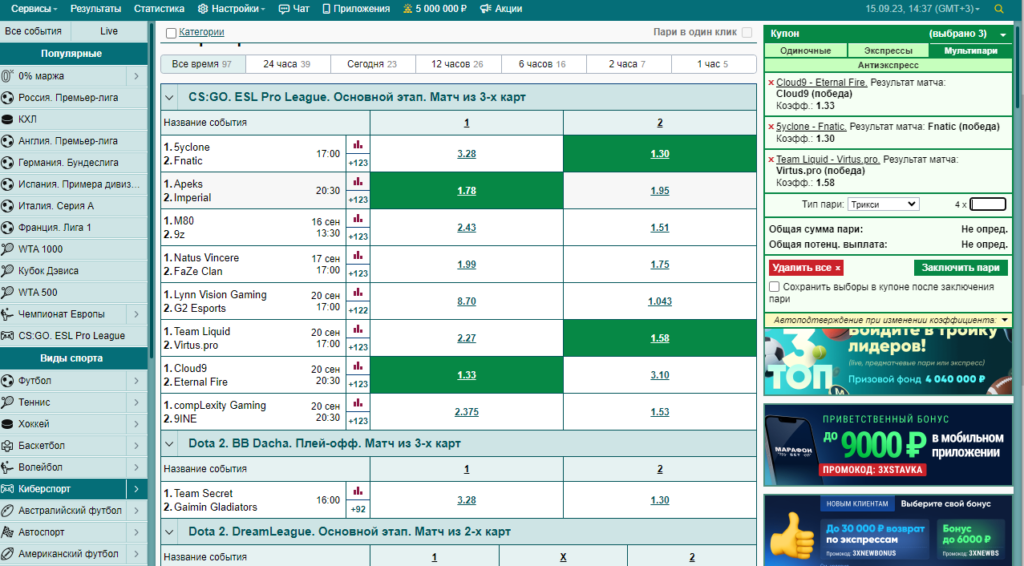The height and width of the screenshot is (566, 1024).
Task: Open date and timezone selector 15.09.23, 14:37
Action: 923,9
